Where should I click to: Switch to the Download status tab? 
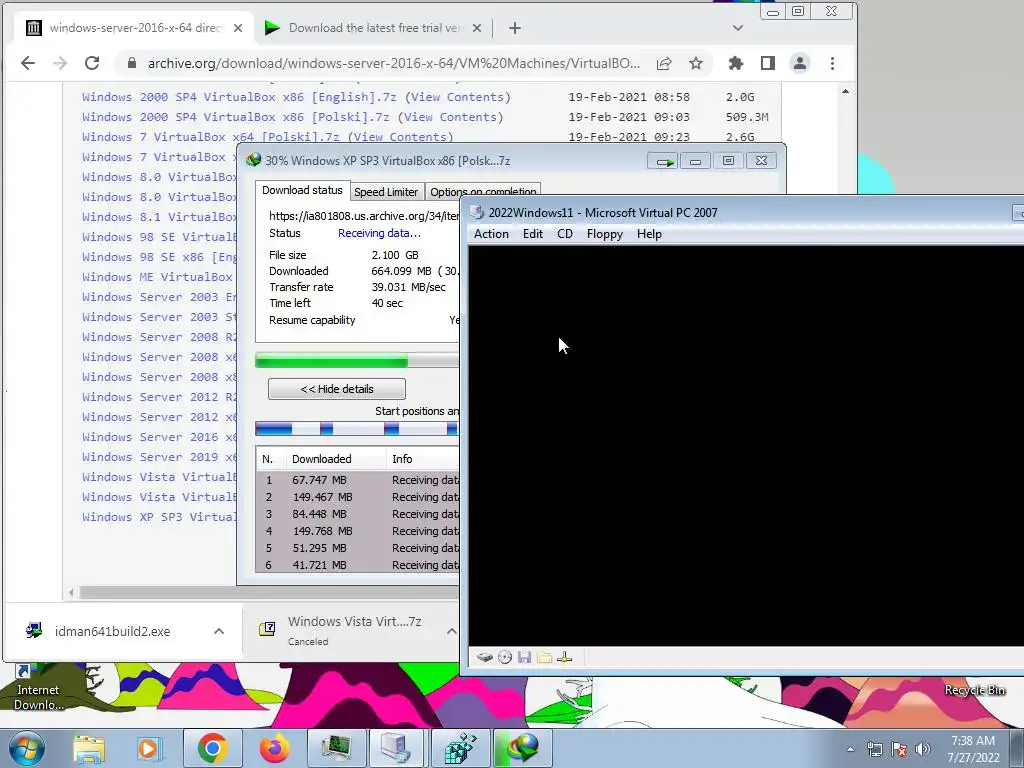(x=302, y=190)
